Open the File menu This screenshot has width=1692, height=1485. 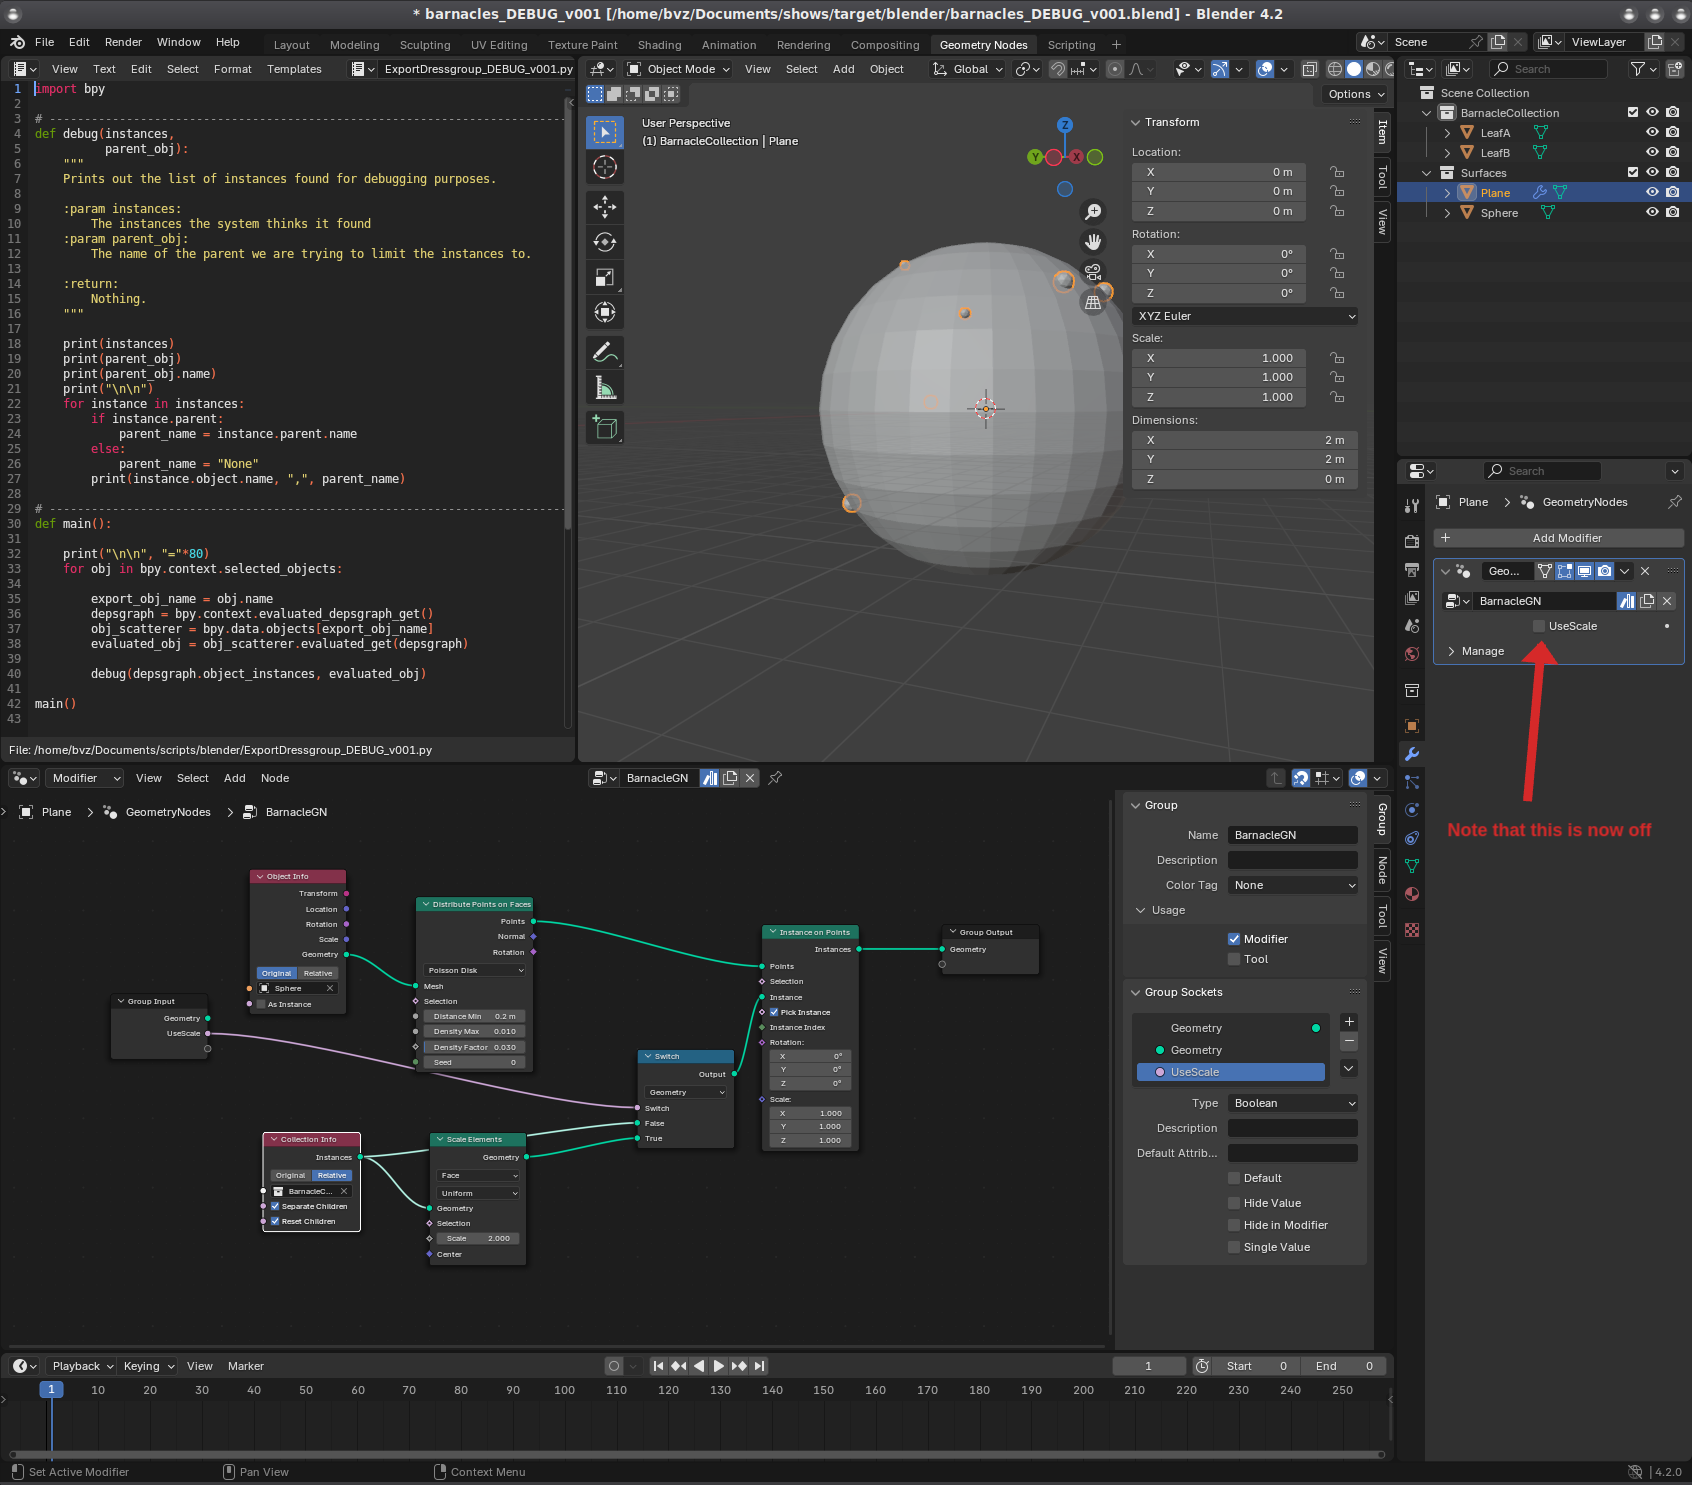coord(44,42)
